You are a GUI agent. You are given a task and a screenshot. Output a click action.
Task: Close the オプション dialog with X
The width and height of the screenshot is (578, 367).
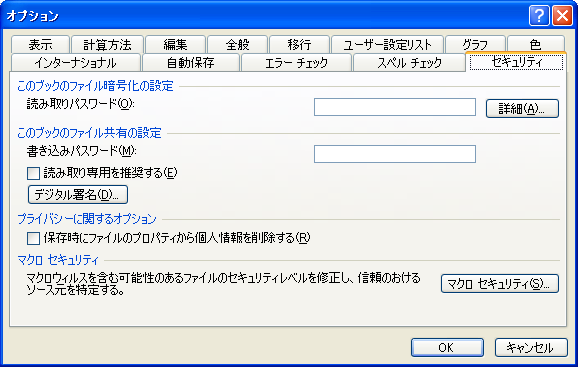[562, 16]
